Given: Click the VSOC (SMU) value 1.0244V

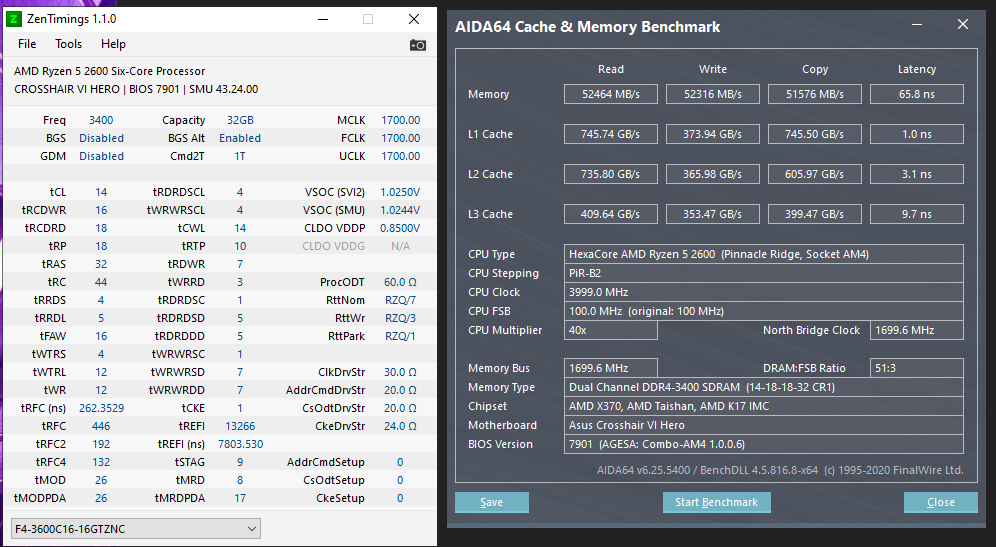Looking at the screenshot, I should coord(400,210).
